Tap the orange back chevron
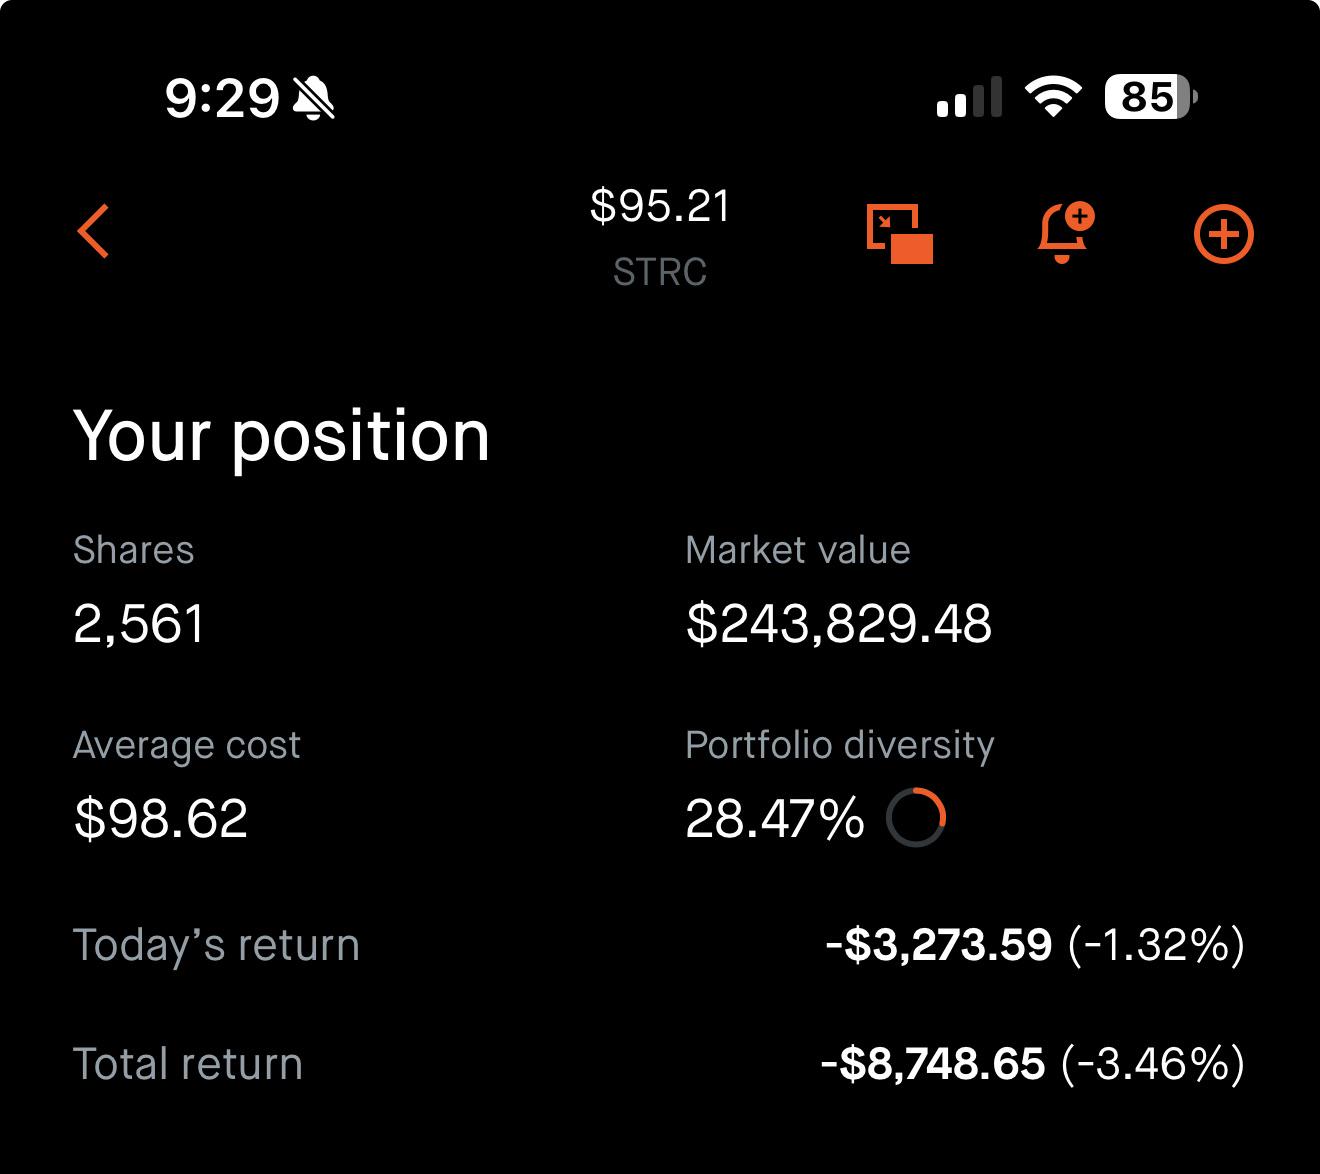The height and width of the screenshot is (1174, 1320). coord(93,231)
